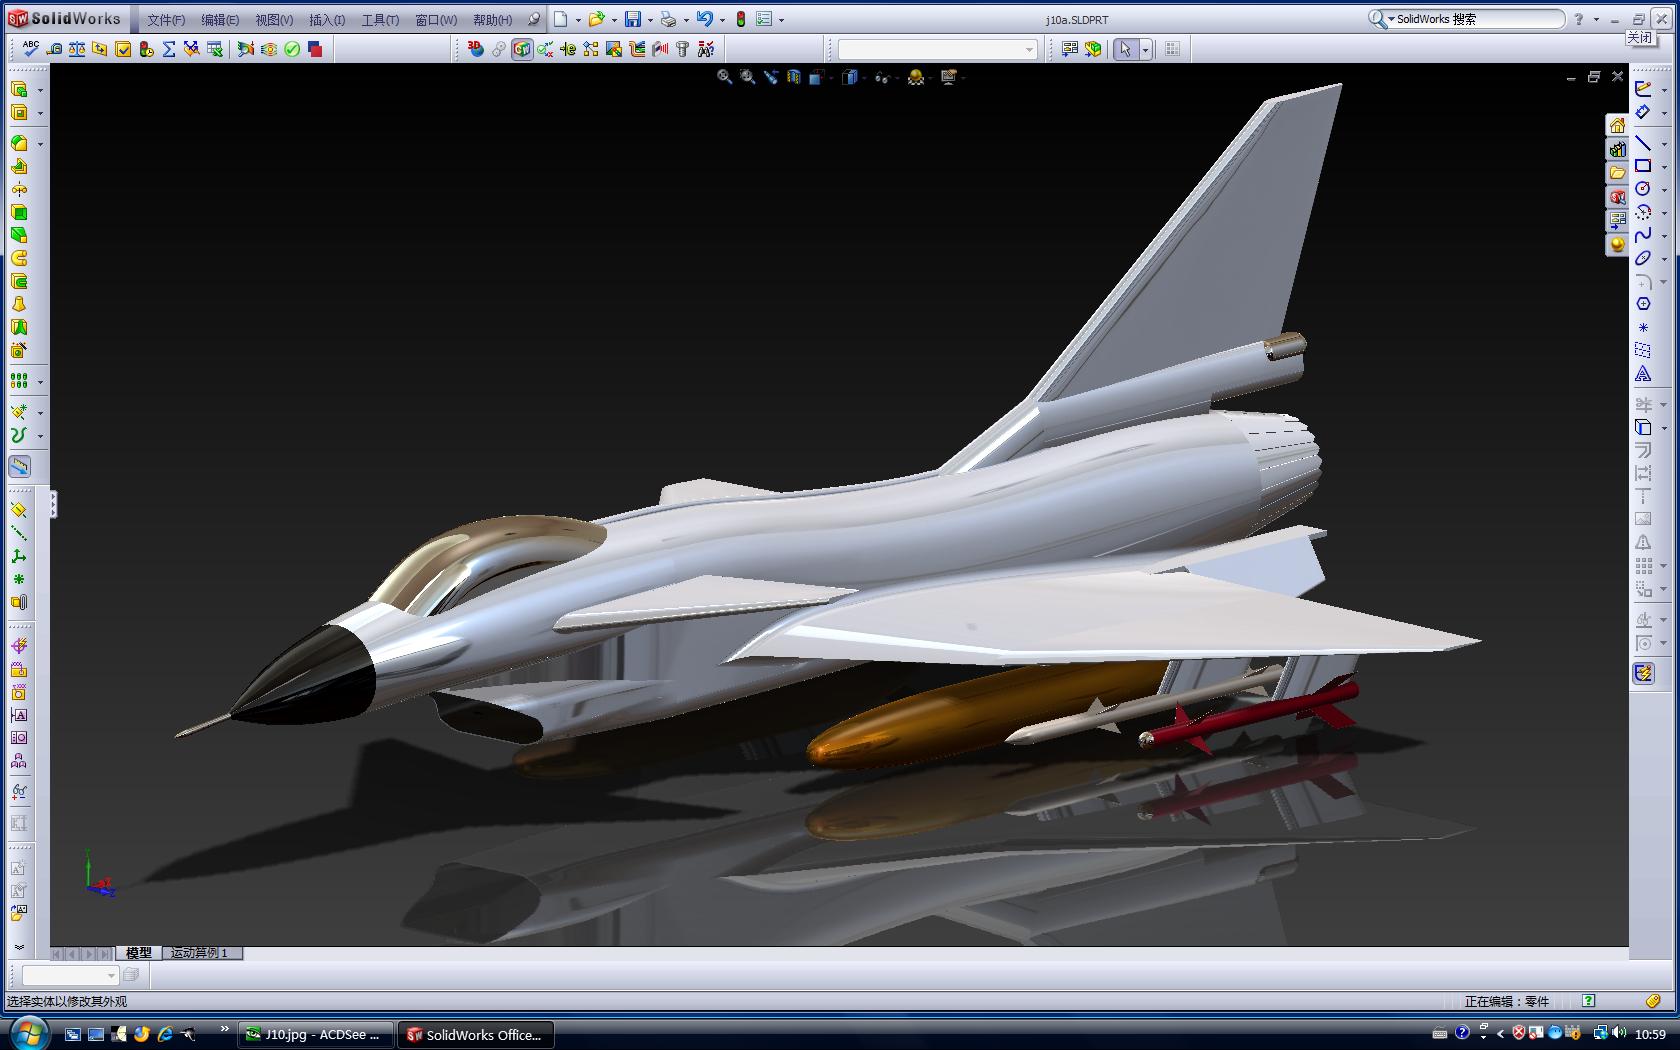Open the 3D globe icon tool
The height and width of the screenshot is (1050, 1680).
click(476, 48)
